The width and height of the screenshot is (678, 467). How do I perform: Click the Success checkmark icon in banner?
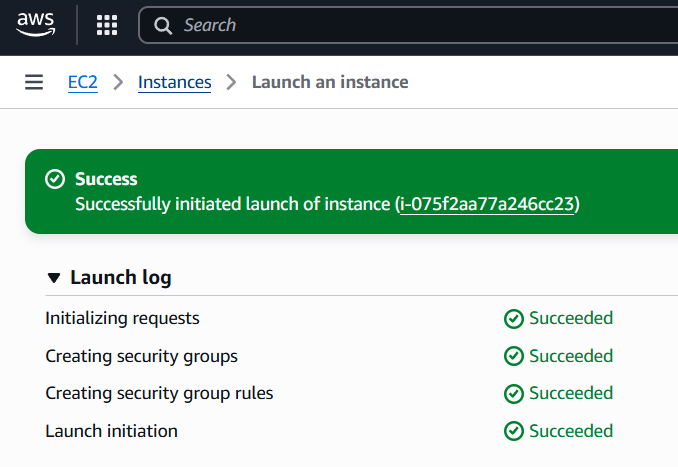(x=55, y=179)
